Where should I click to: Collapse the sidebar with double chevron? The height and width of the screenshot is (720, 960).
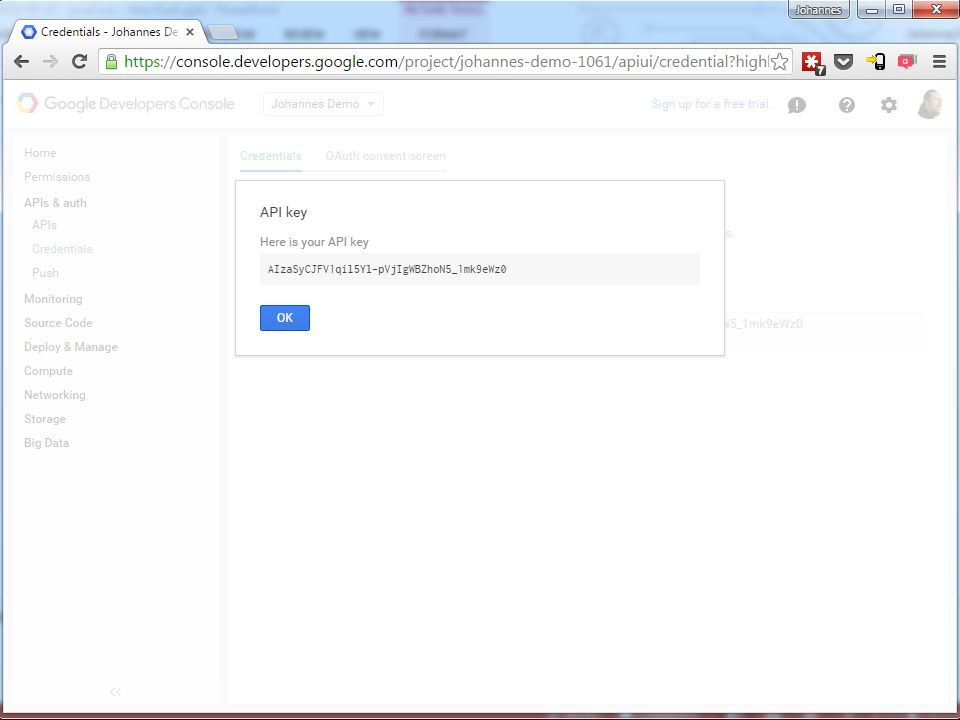[115, 692]
